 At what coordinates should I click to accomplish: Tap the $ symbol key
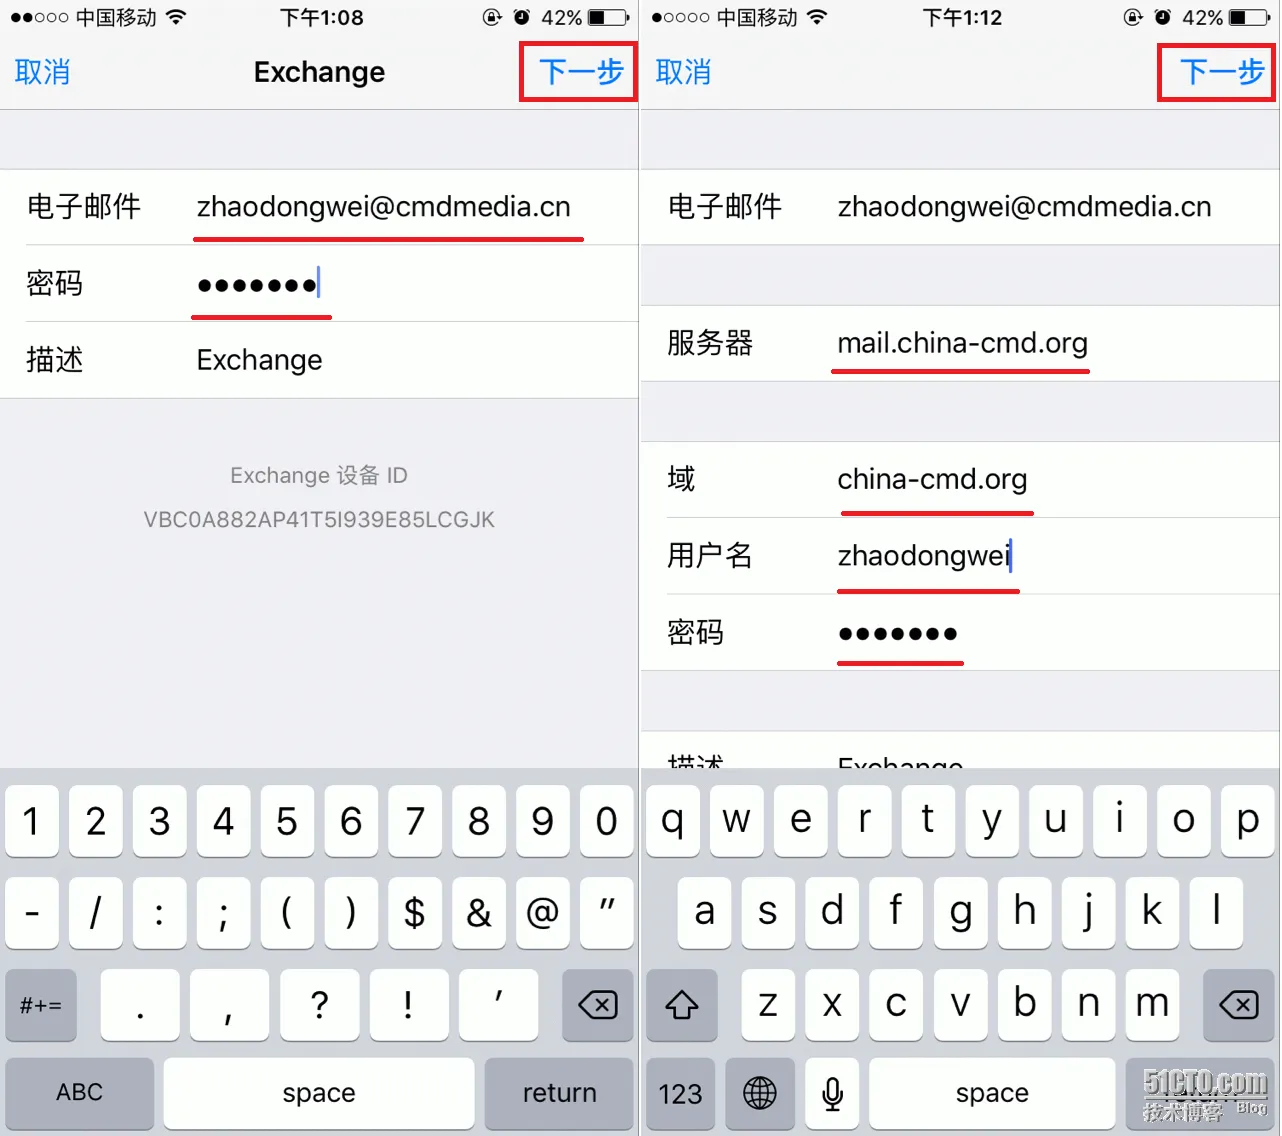point(414,912)
